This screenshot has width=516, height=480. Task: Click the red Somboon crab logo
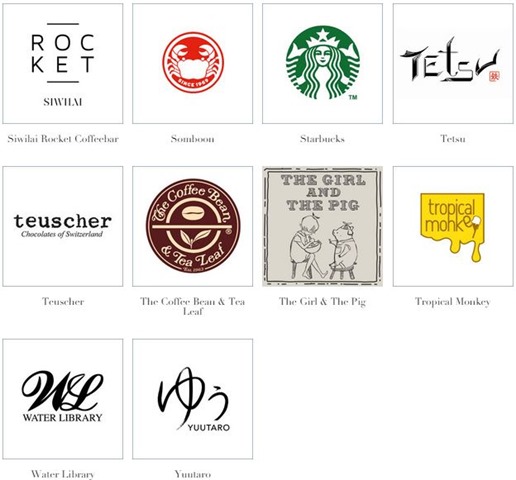pyautogui.click(x=193, y=64)
